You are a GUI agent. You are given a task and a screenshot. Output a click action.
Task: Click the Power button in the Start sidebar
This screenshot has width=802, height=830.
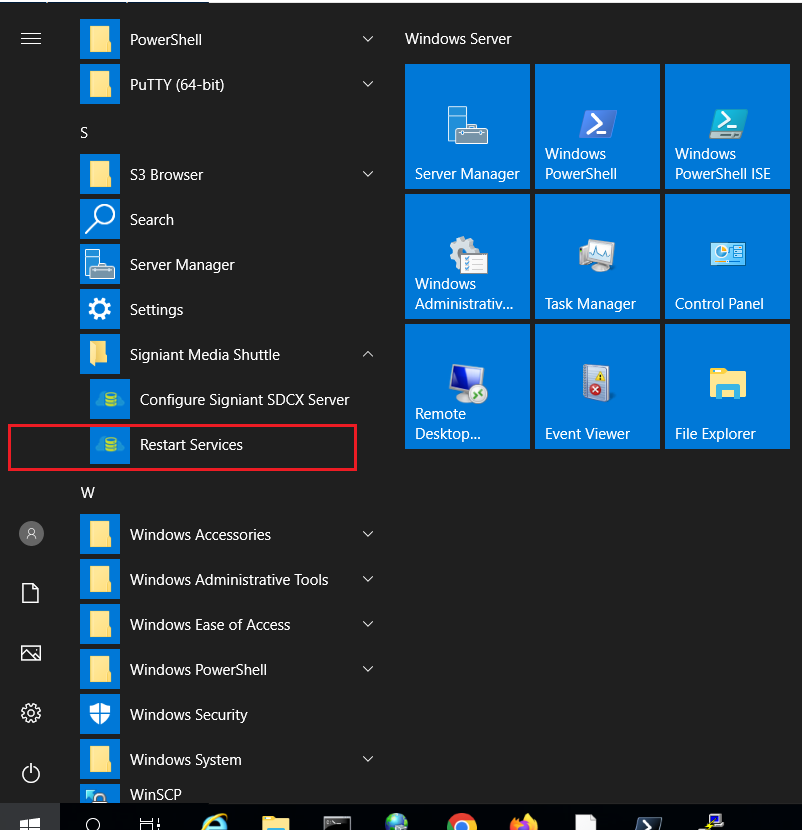31,773
